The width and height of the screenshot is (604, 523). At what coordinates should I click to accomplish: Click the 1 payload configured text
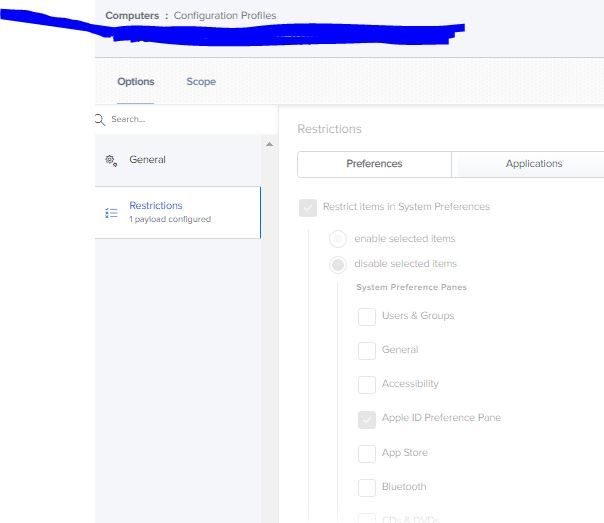click(170, 219)
